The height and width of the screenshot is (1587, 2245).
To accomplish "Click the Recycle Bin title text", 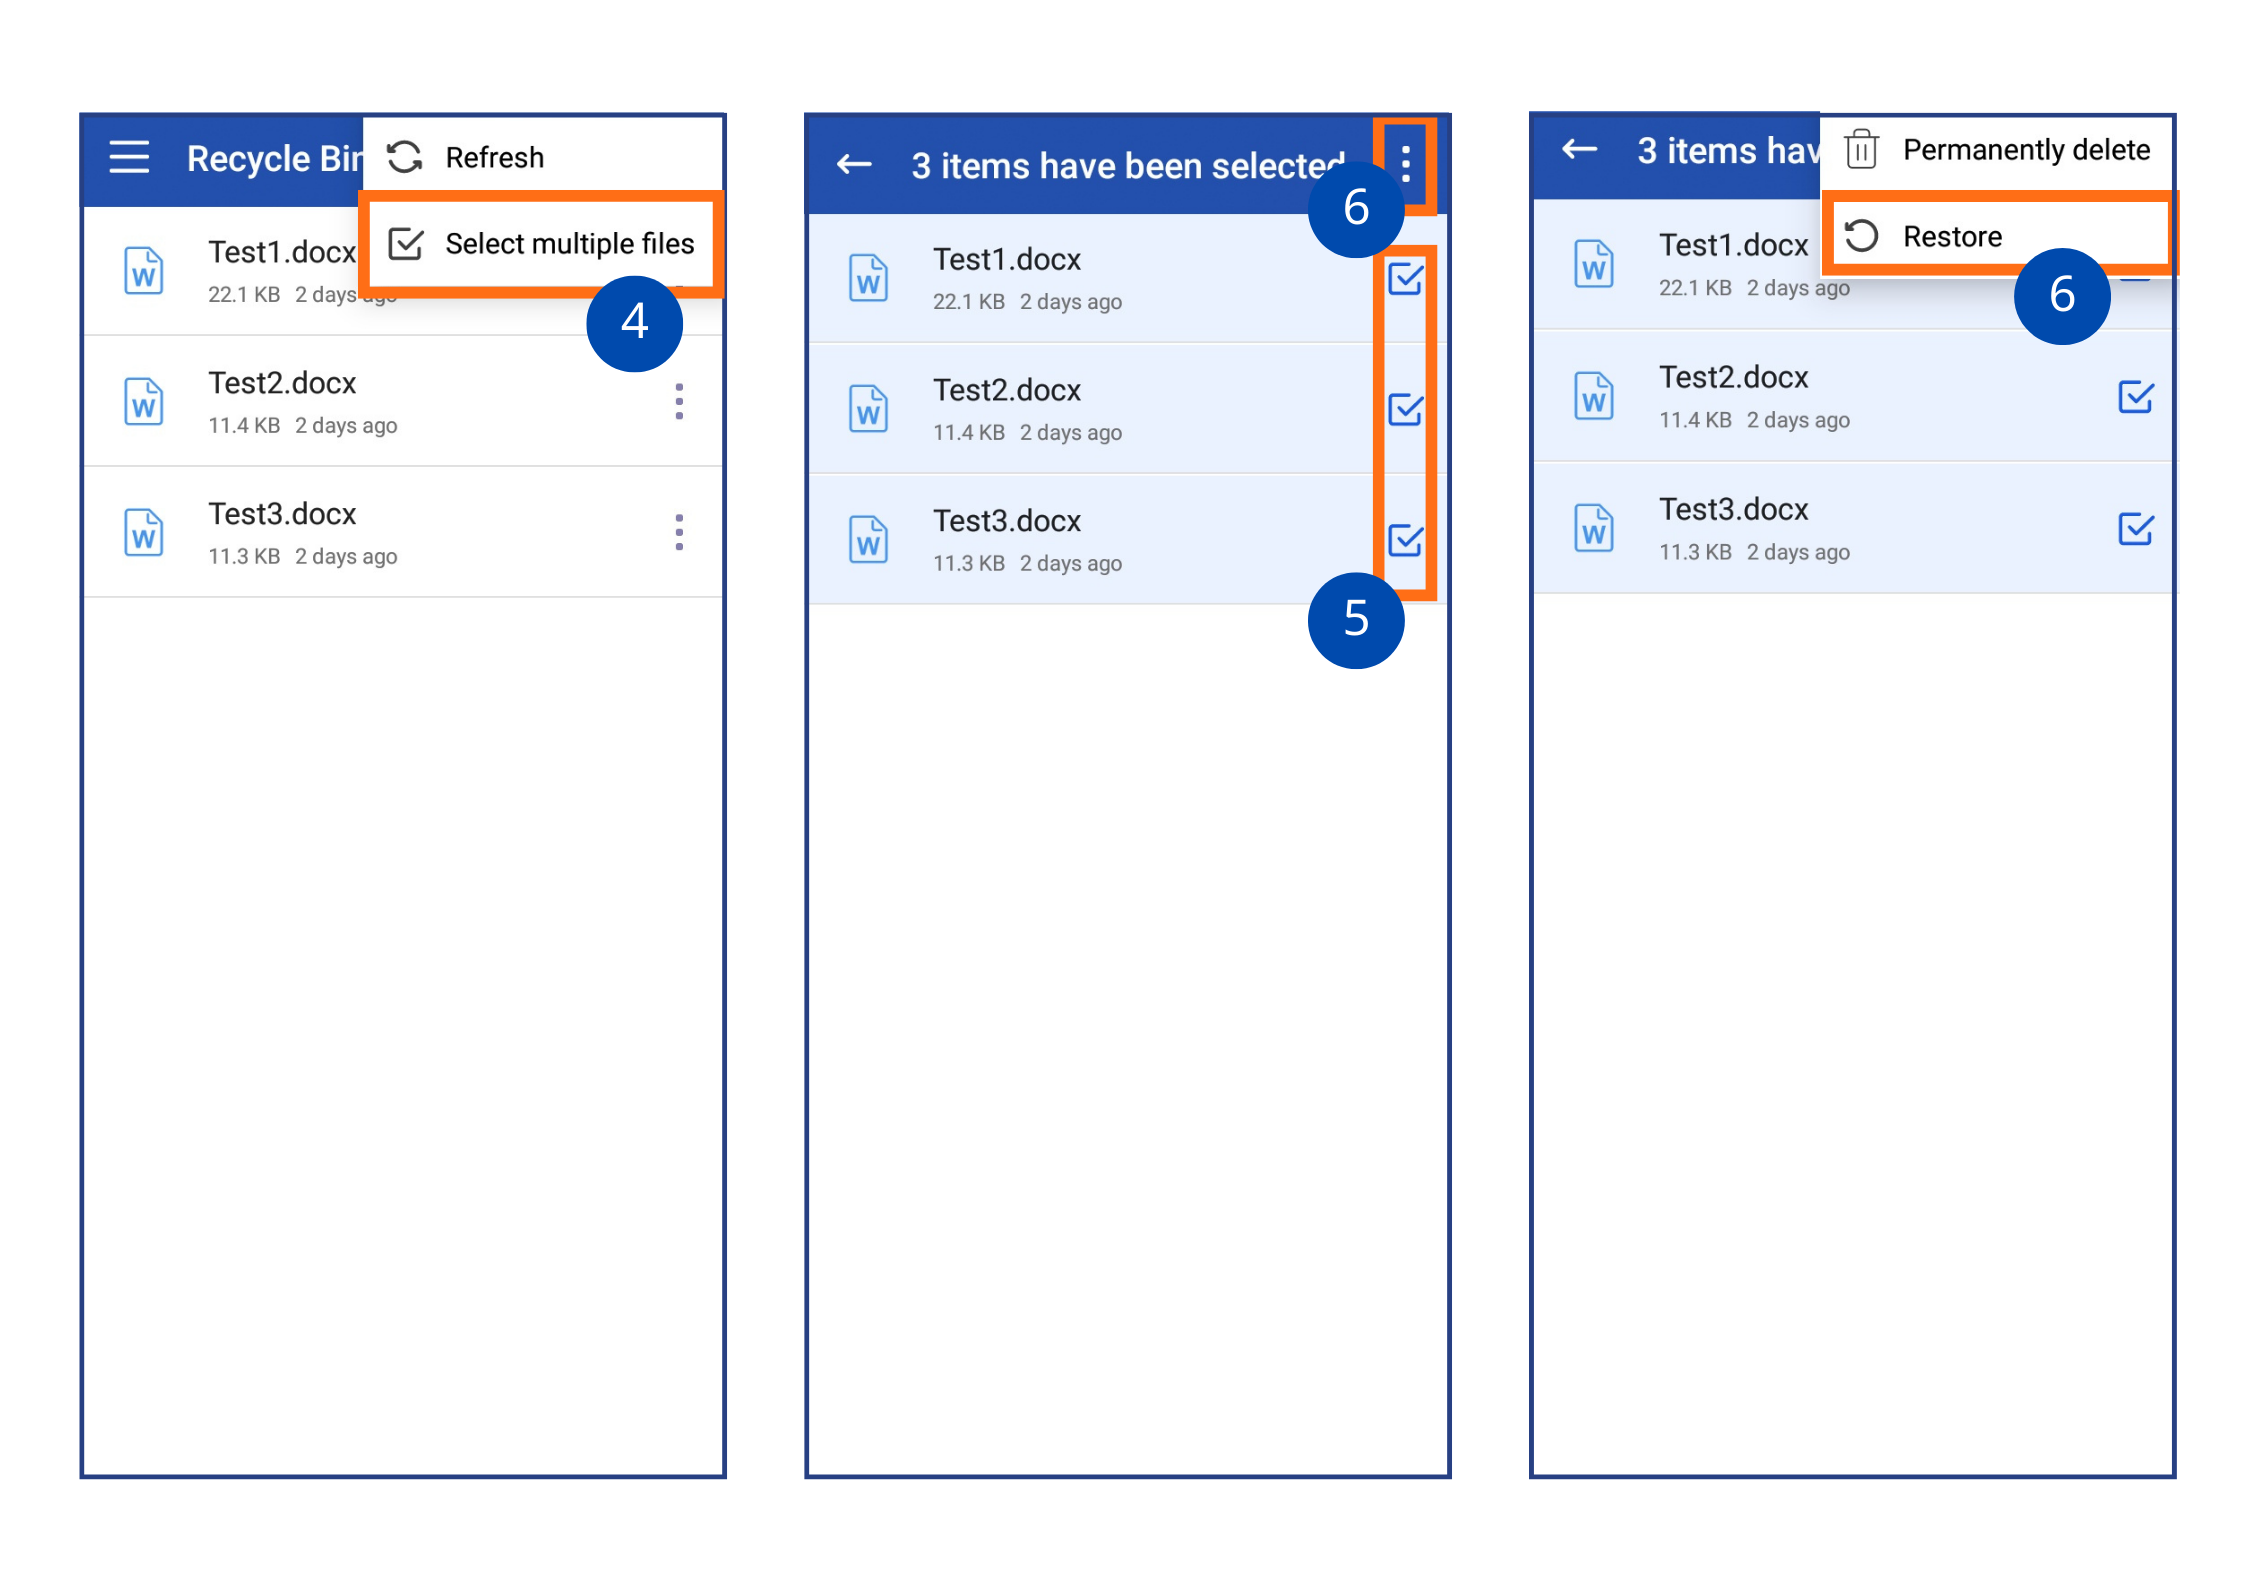I will click(x=275, y=158).
